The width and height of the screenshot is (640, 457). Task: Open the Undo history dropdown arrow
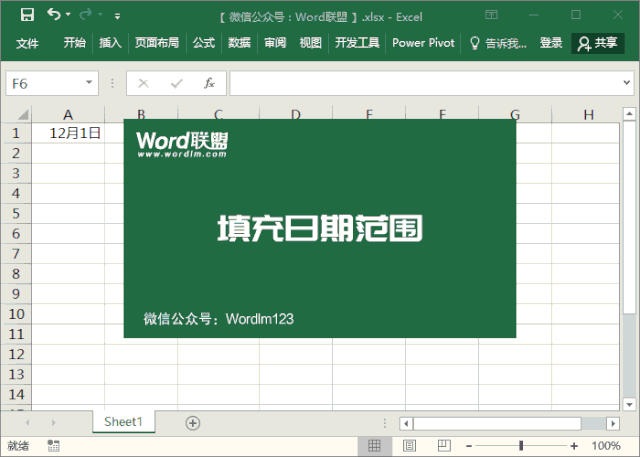pyautogui.click(x=68, y=15)
